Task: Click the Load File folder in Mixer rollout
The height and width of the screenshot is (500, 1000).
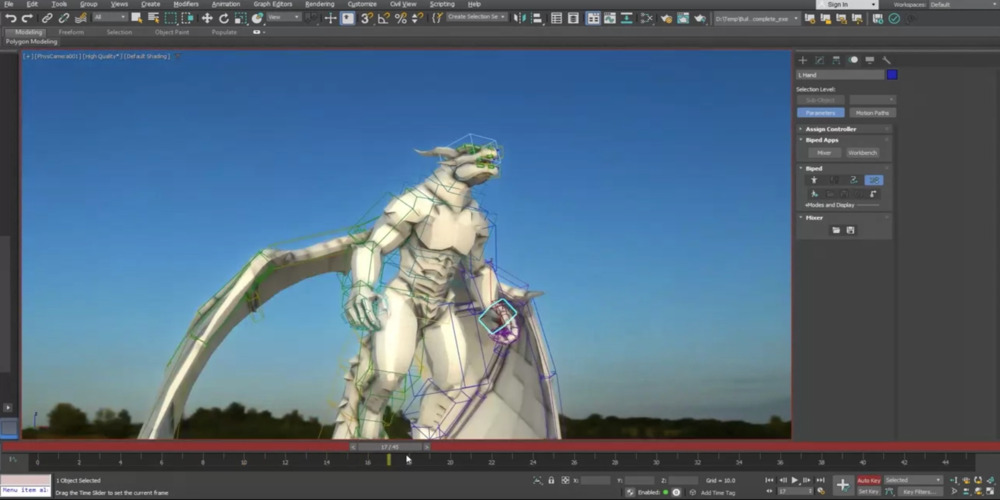Action: pyautogui.click(x=836, y=230)
